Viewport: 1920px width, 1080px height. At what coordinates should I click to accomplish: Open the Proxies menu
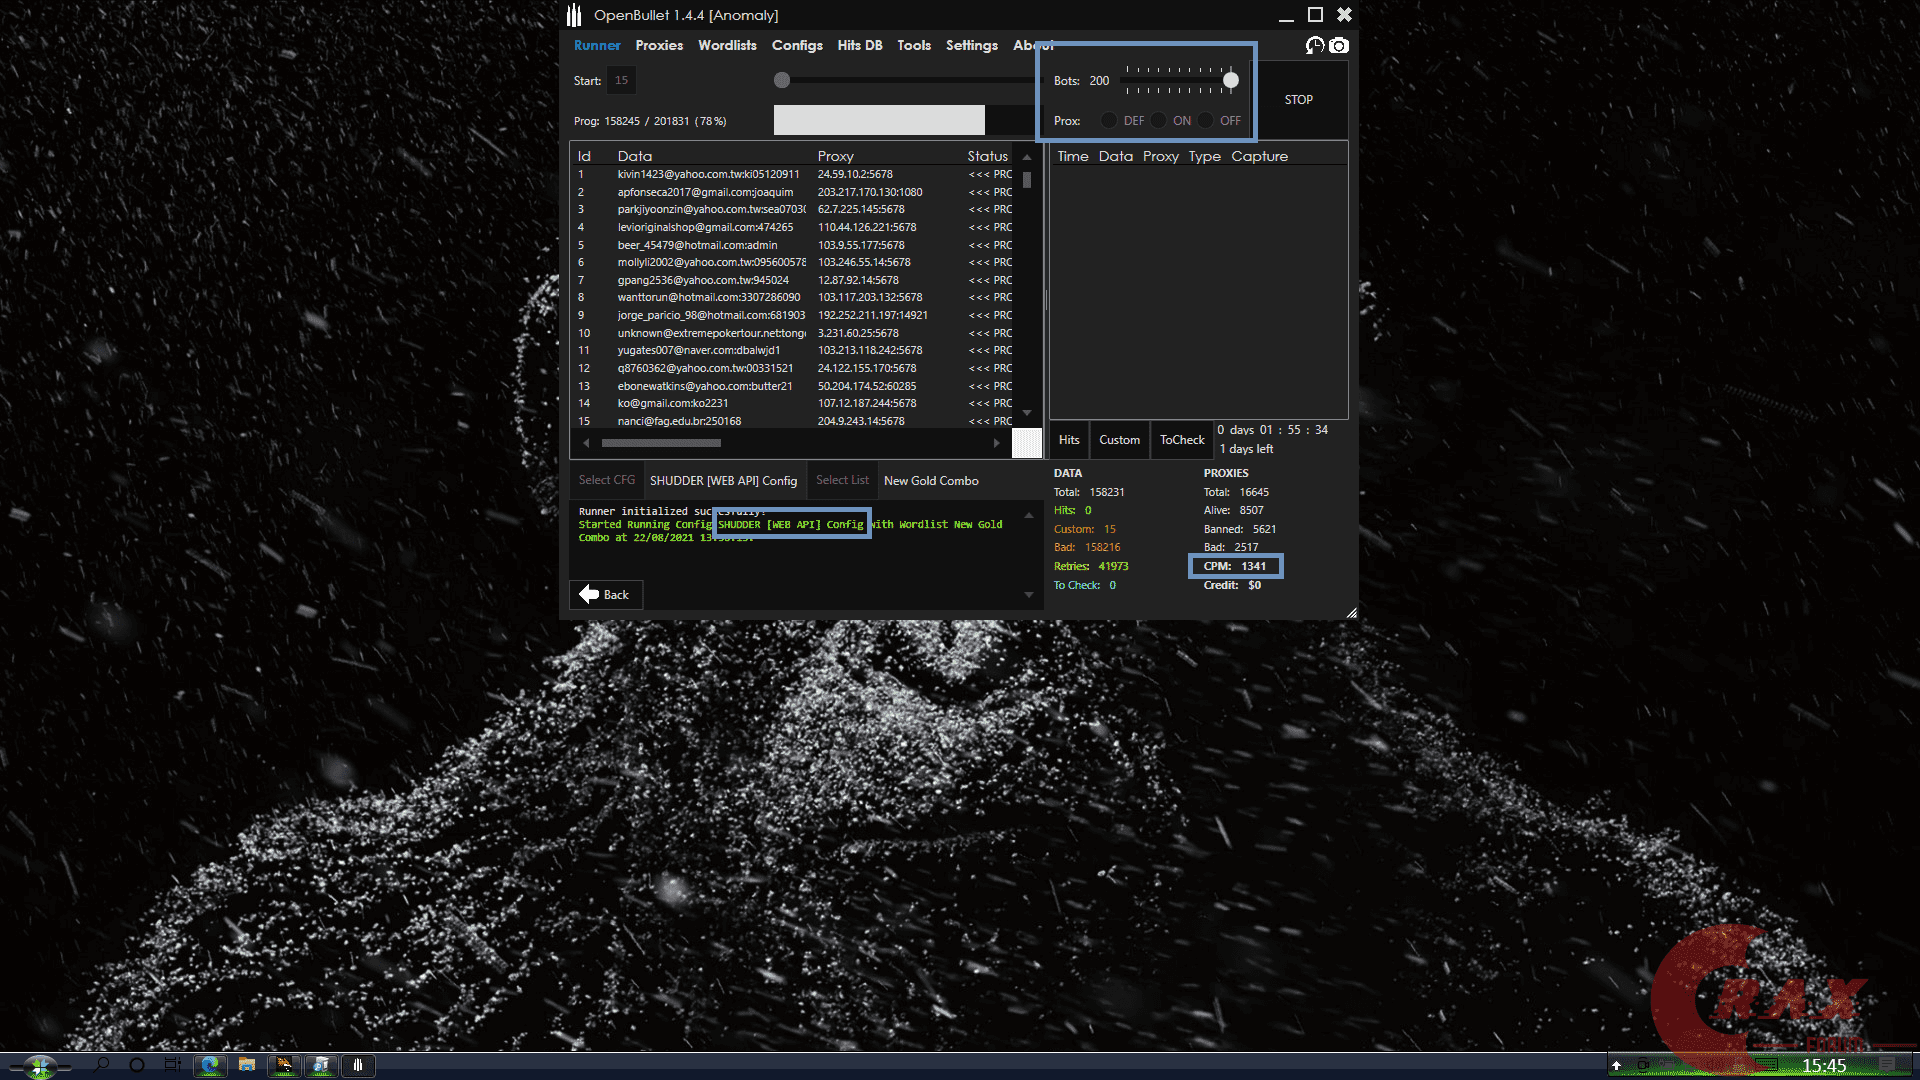(658, 45)
